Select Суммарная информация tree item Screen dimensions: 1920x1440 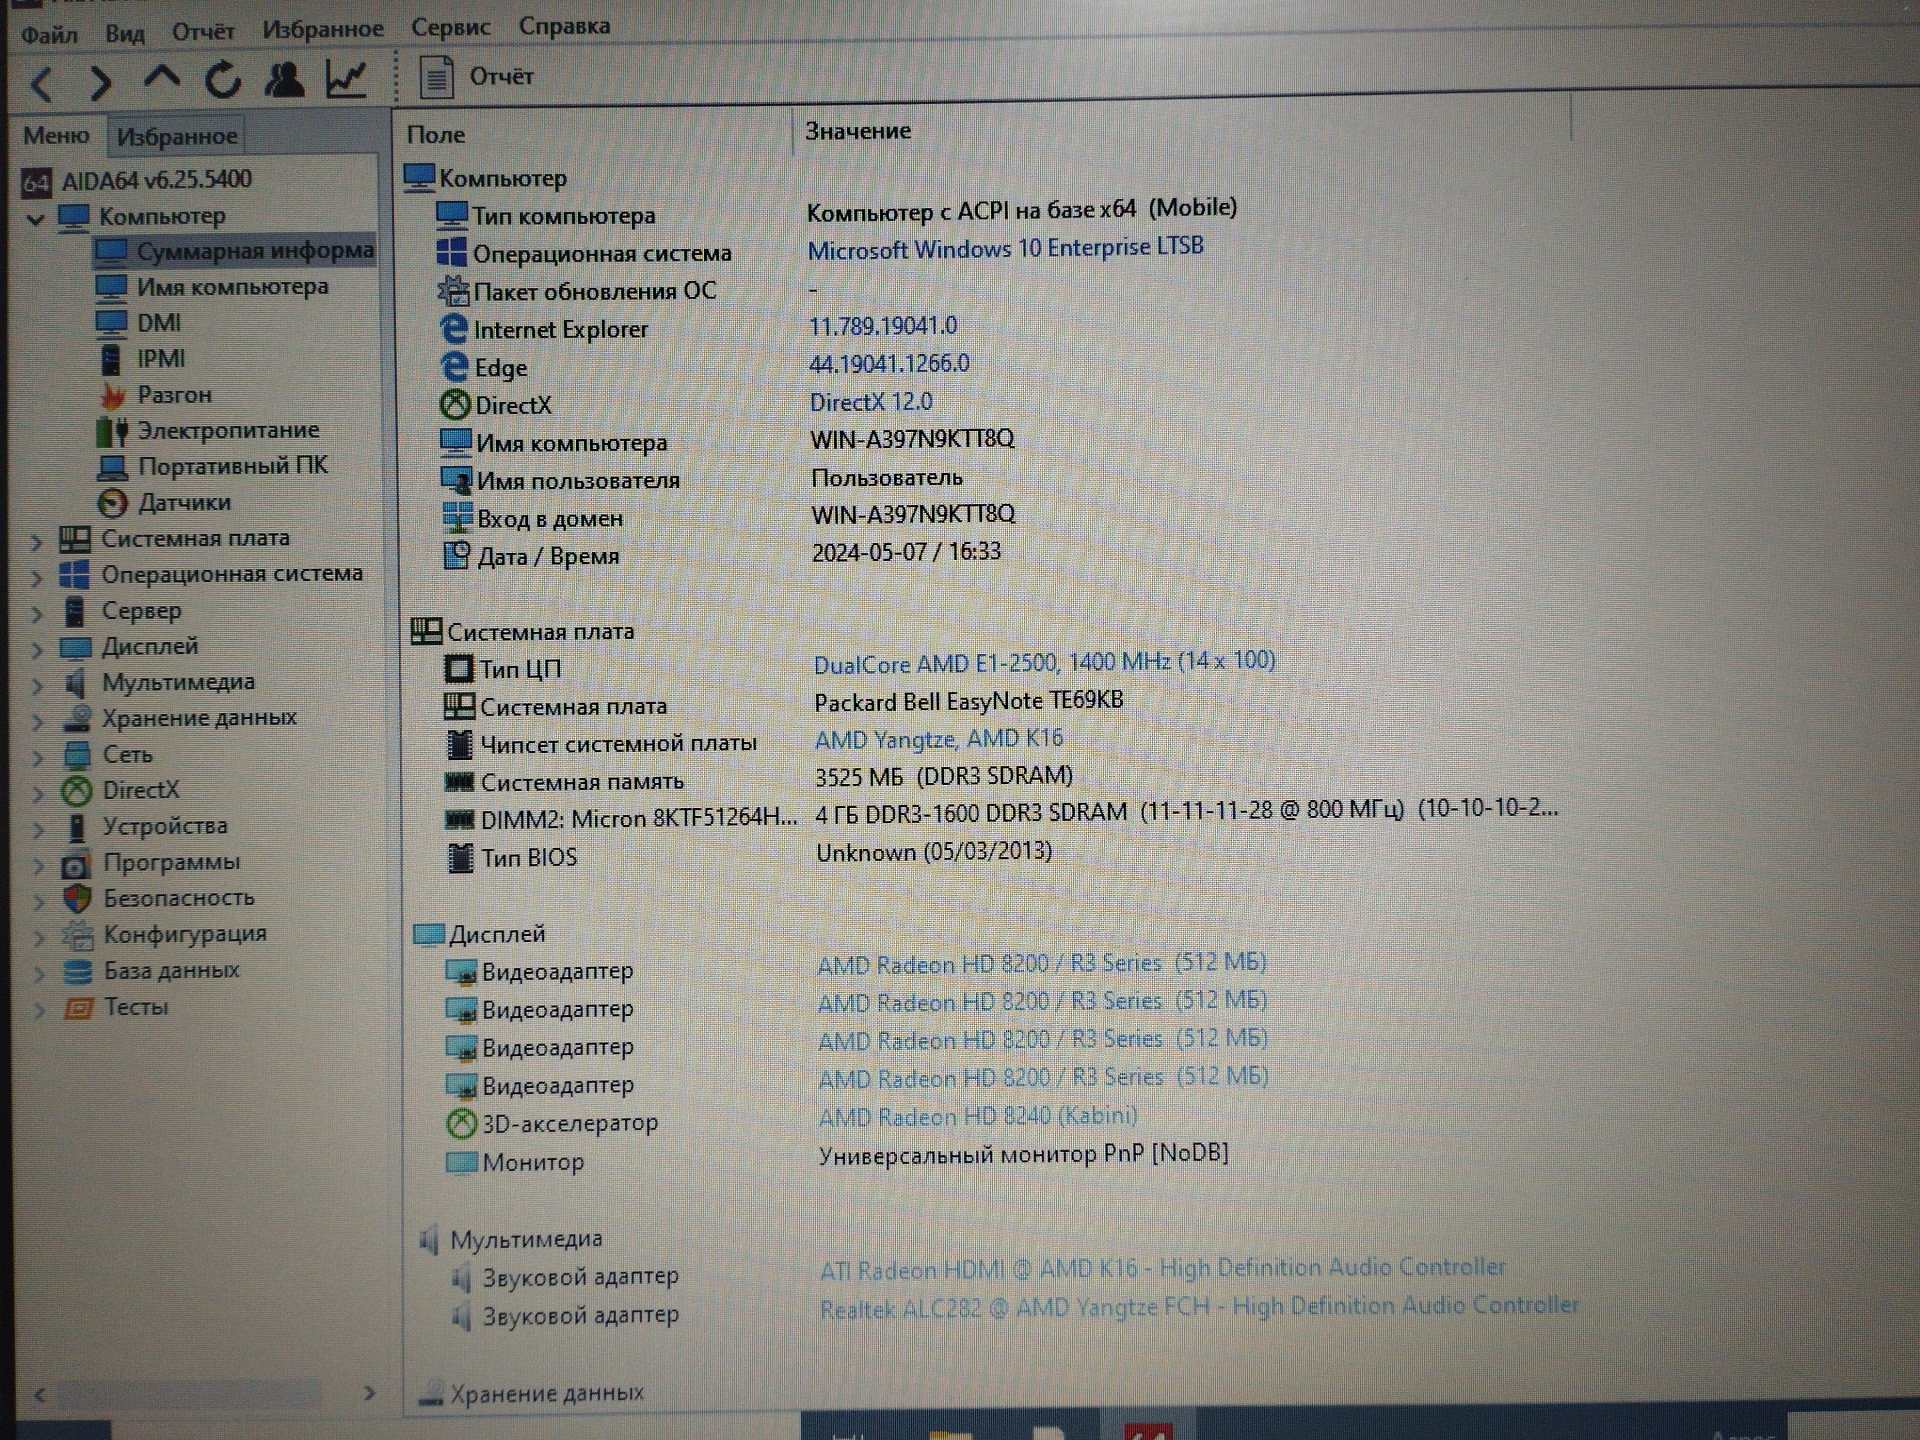click(235, 251)
